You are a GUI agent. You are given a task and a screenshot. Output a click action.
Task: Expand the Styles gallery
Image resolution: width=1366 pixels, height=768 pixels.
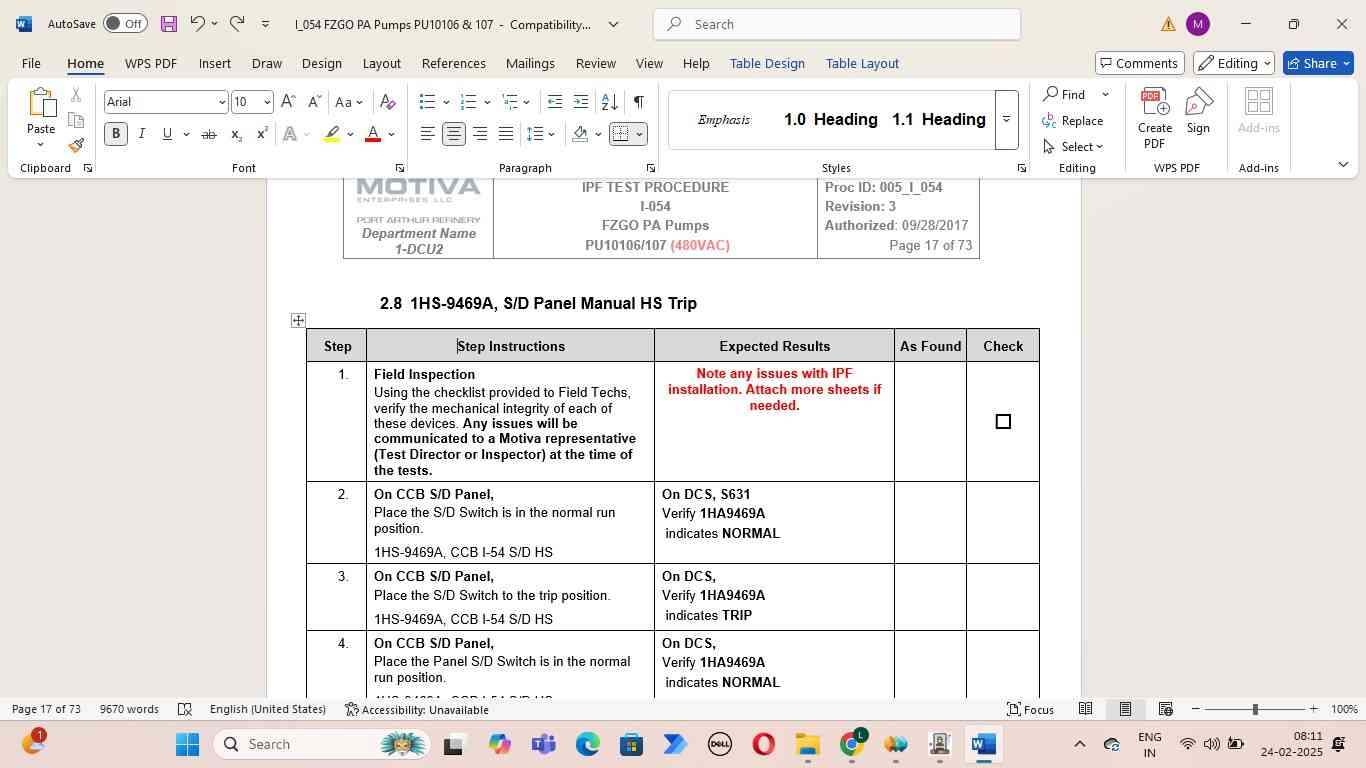(x=1006, y=119)
